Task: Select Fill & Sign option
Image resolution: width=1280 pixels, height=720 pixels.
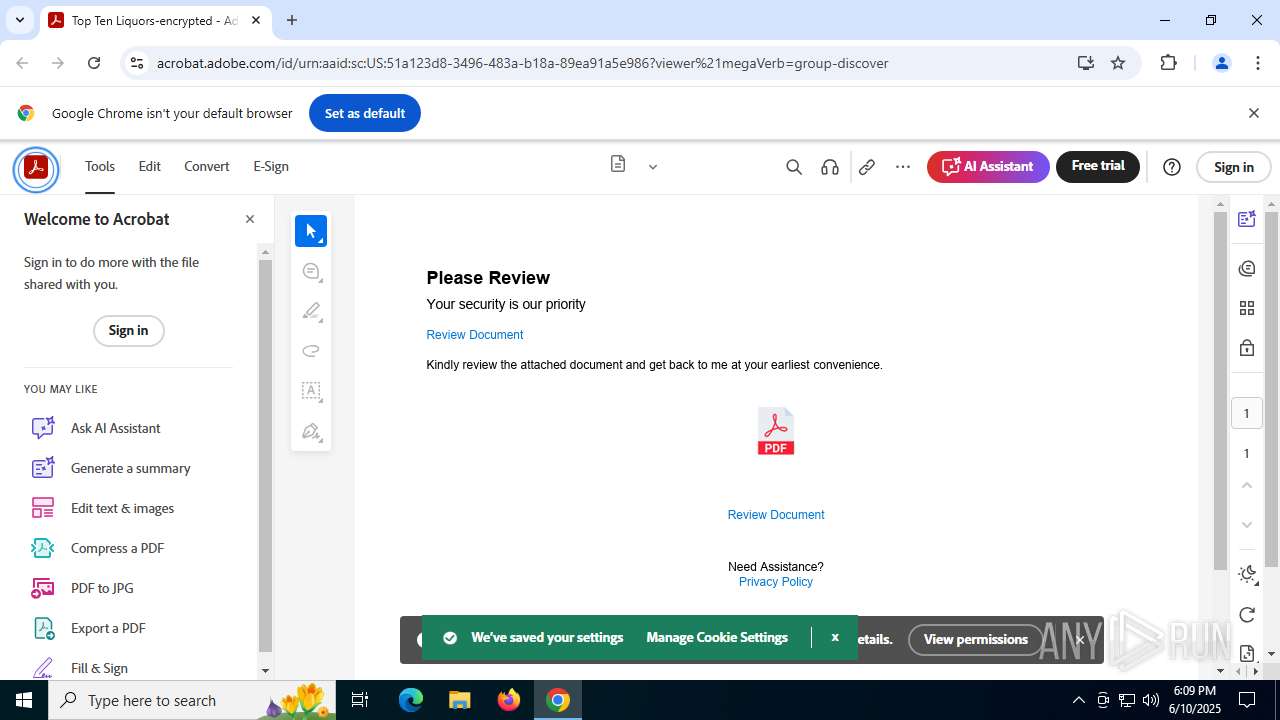Action: 99,668
